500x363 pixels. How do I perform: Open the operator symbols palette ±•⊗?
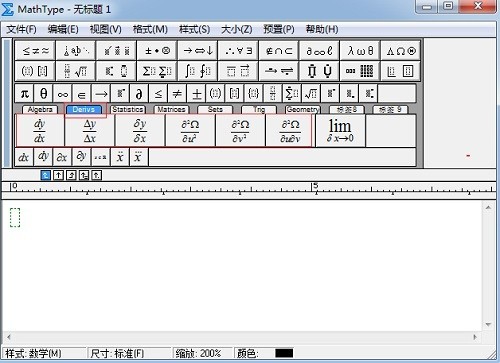[157, 51]
